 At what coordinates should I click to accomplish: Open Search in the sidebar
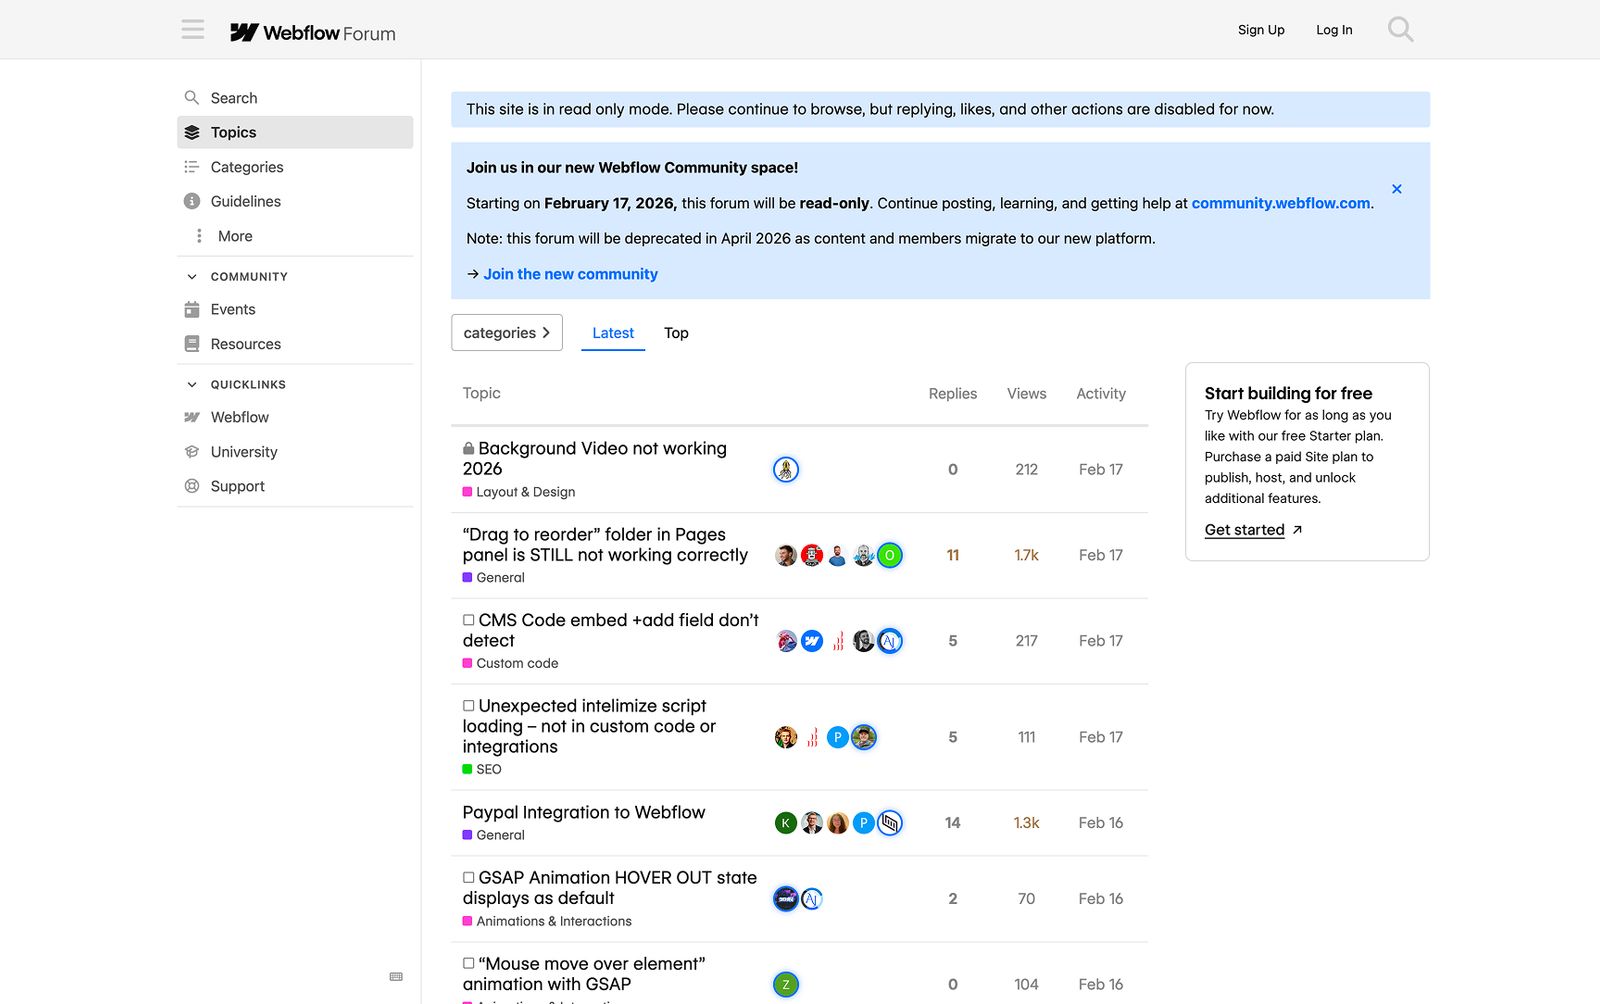pyautogui.click(x=295, y=98)
